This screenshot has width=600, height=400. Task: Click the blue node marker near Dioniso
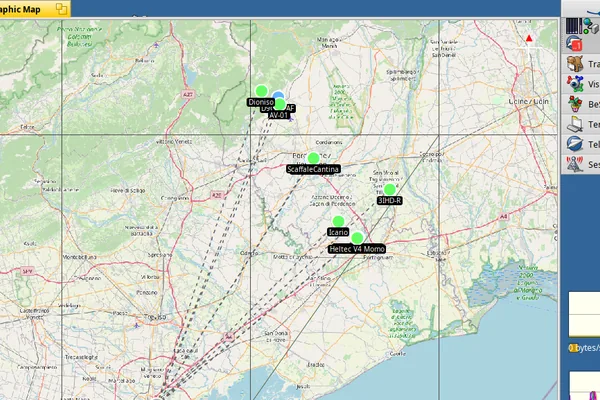(x=278, y=96)
